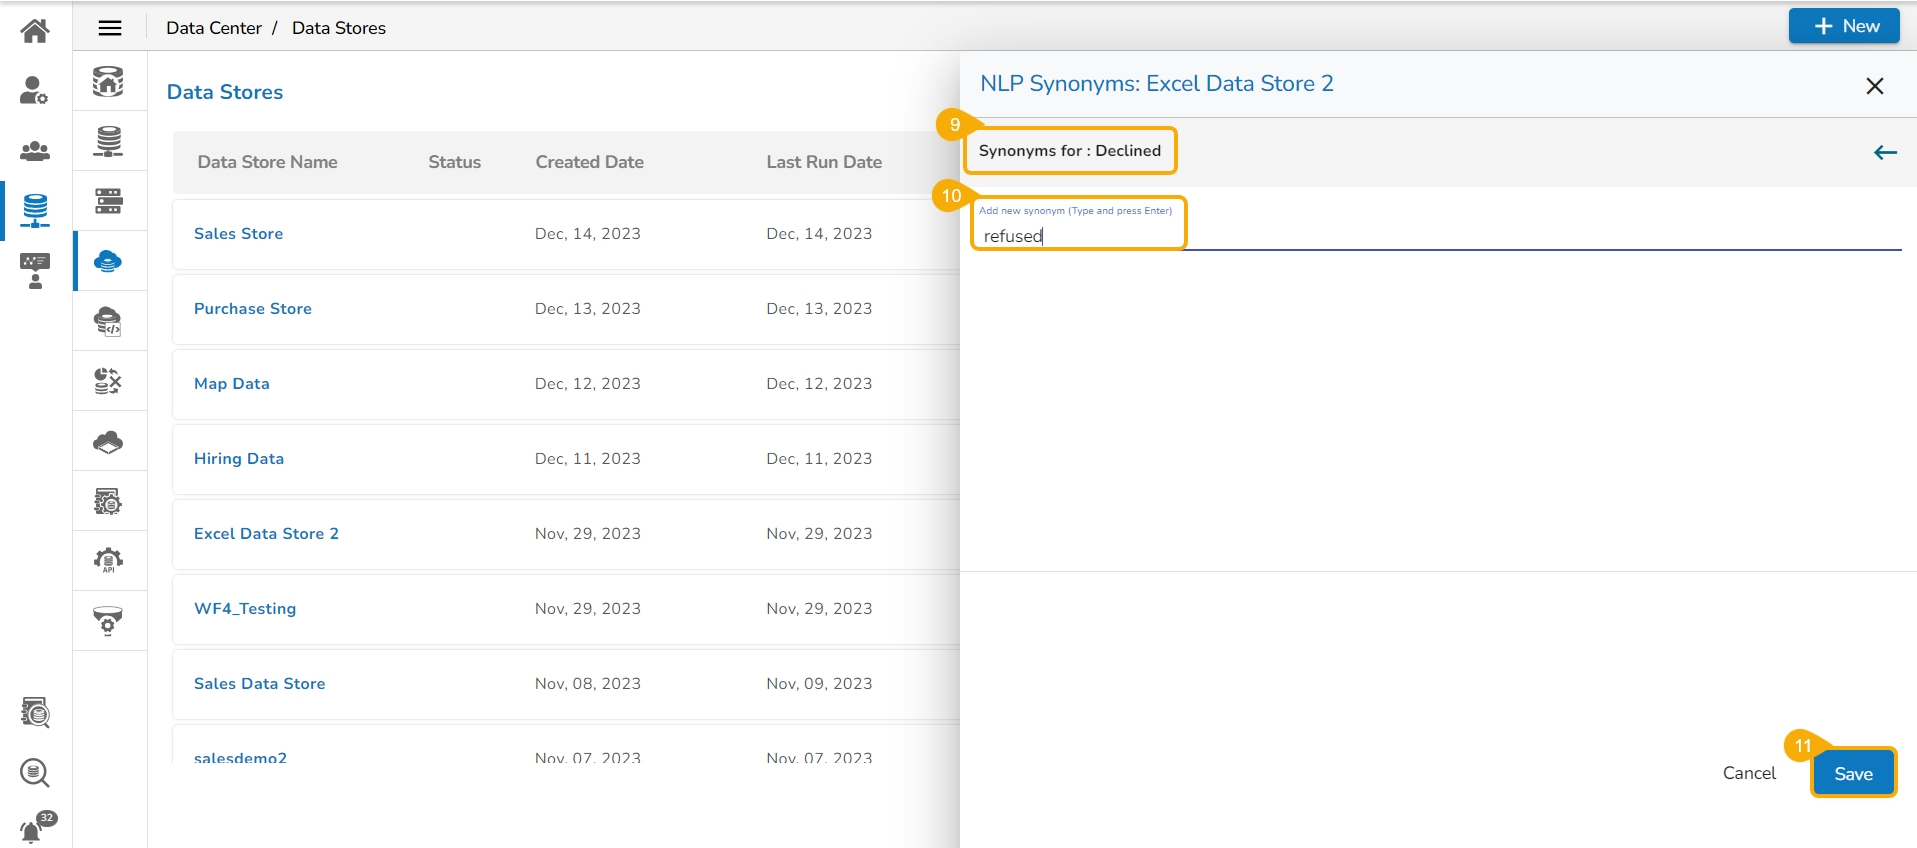Click the Cancel button
This screenshot has height=848, width=1917.
1749,774
